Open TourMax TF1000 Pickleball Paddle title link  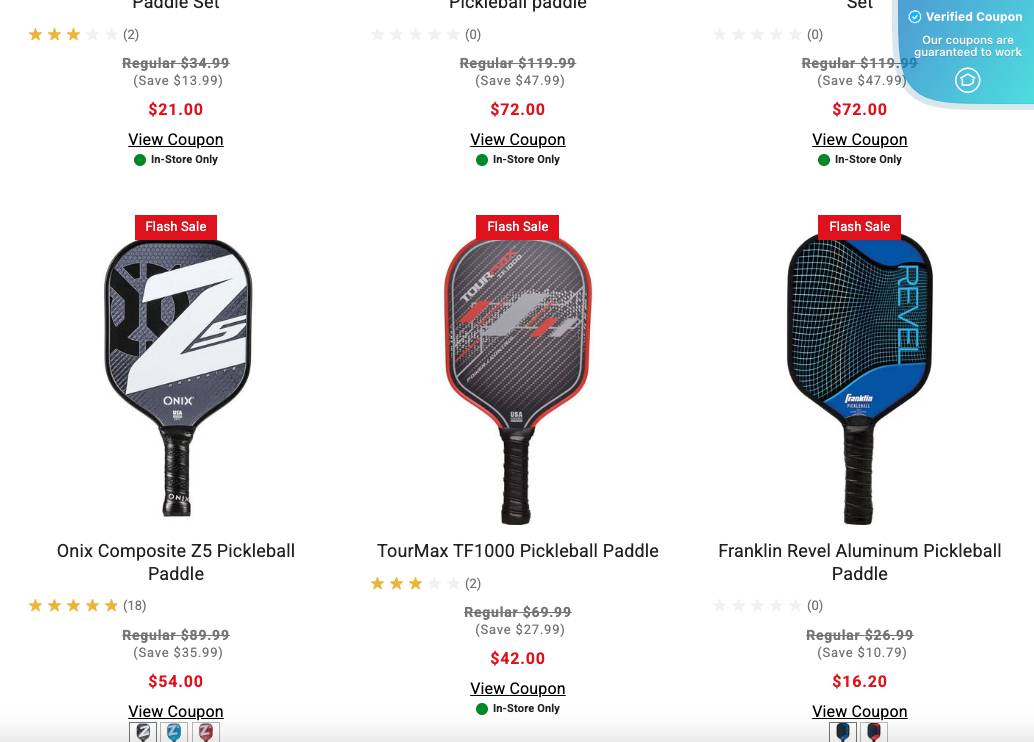pyautogui.click(x=518, y=551)
